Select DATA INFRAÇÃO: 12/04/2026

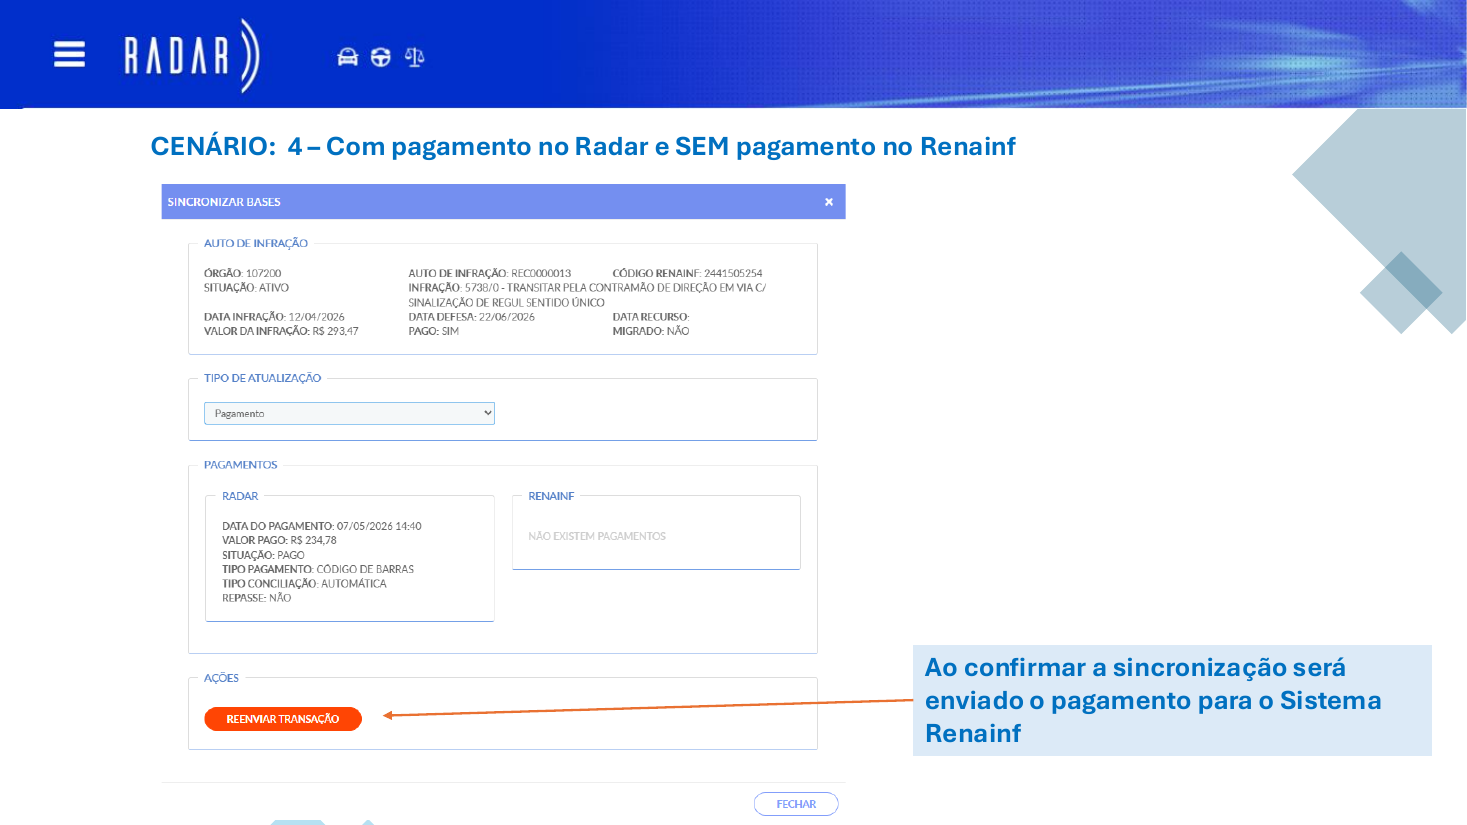tap(274, 317)
